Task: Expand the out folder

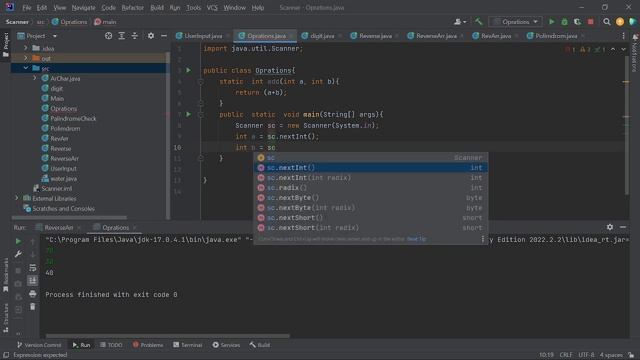Action: pos(26,58)
